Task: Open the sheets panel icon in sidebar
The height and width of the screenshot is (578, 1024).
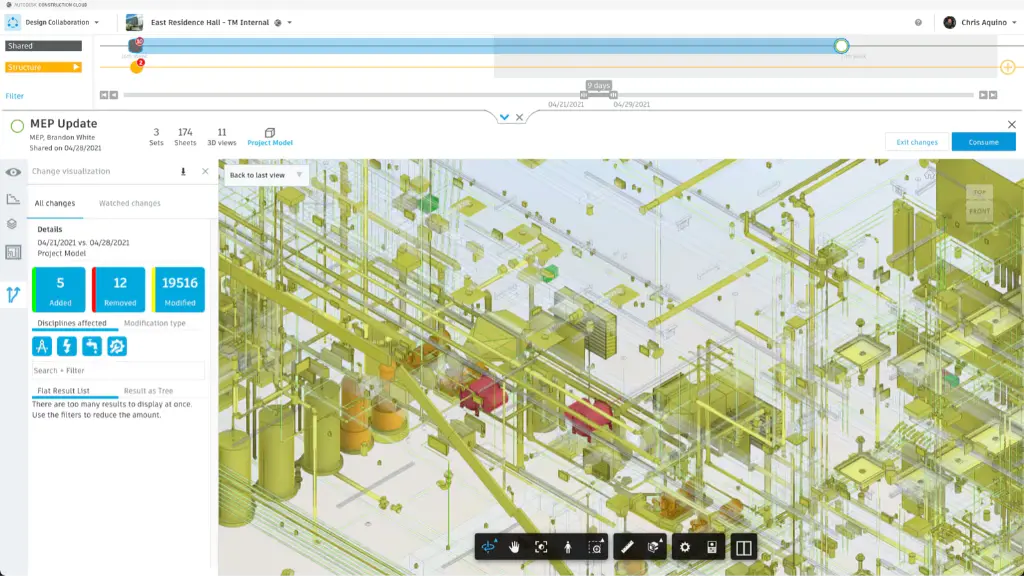Action: [13, 252]
